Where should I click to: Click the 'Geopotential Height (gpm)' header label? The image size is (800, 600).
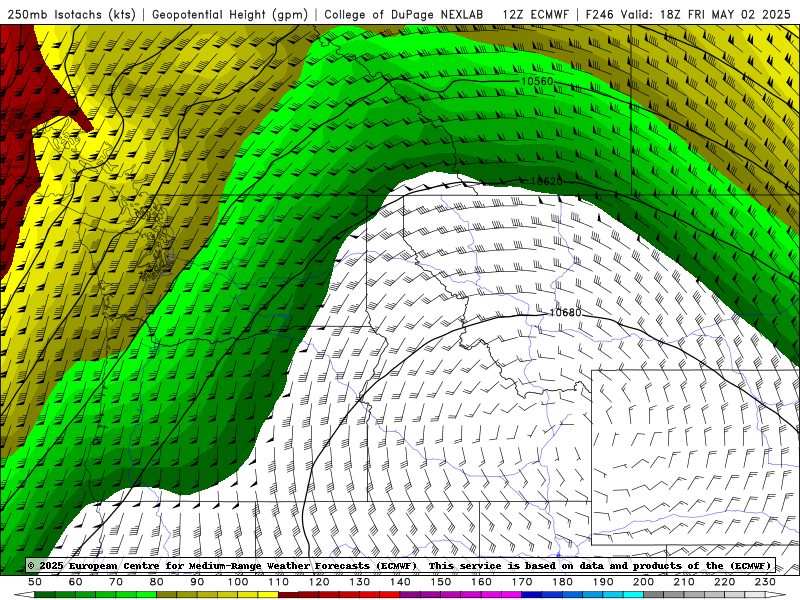pyautogui.click(x=230, y=14)
